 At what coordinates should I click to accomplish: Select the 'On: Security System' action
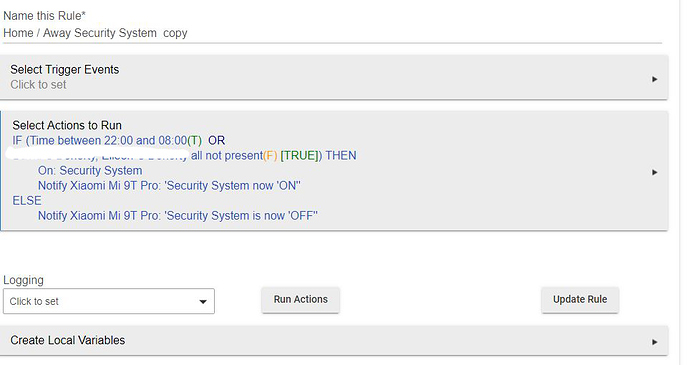tap(90, 170)
